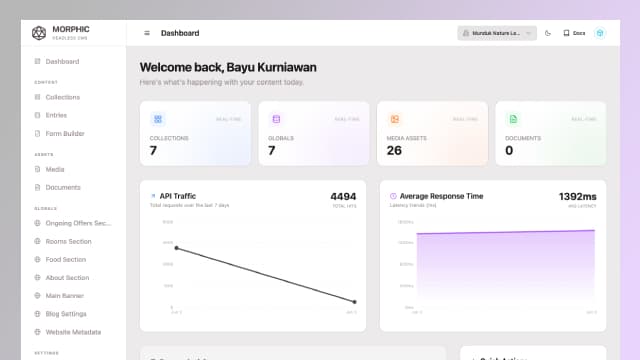Click the Media Assets count 26

394,151
